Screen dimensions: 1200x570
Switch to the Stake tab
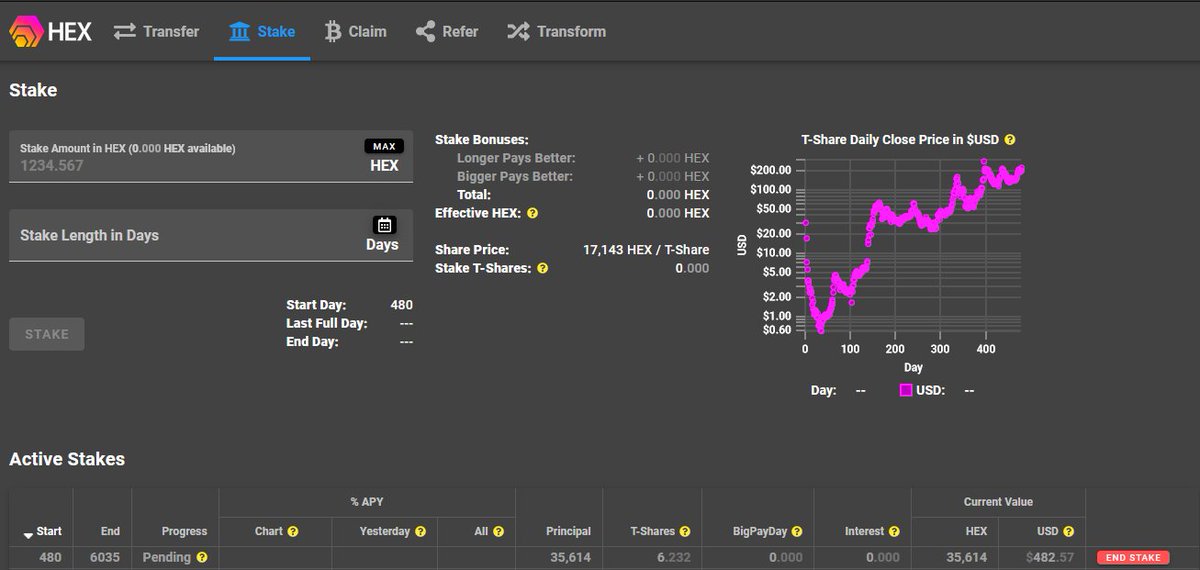click(262, 31)
